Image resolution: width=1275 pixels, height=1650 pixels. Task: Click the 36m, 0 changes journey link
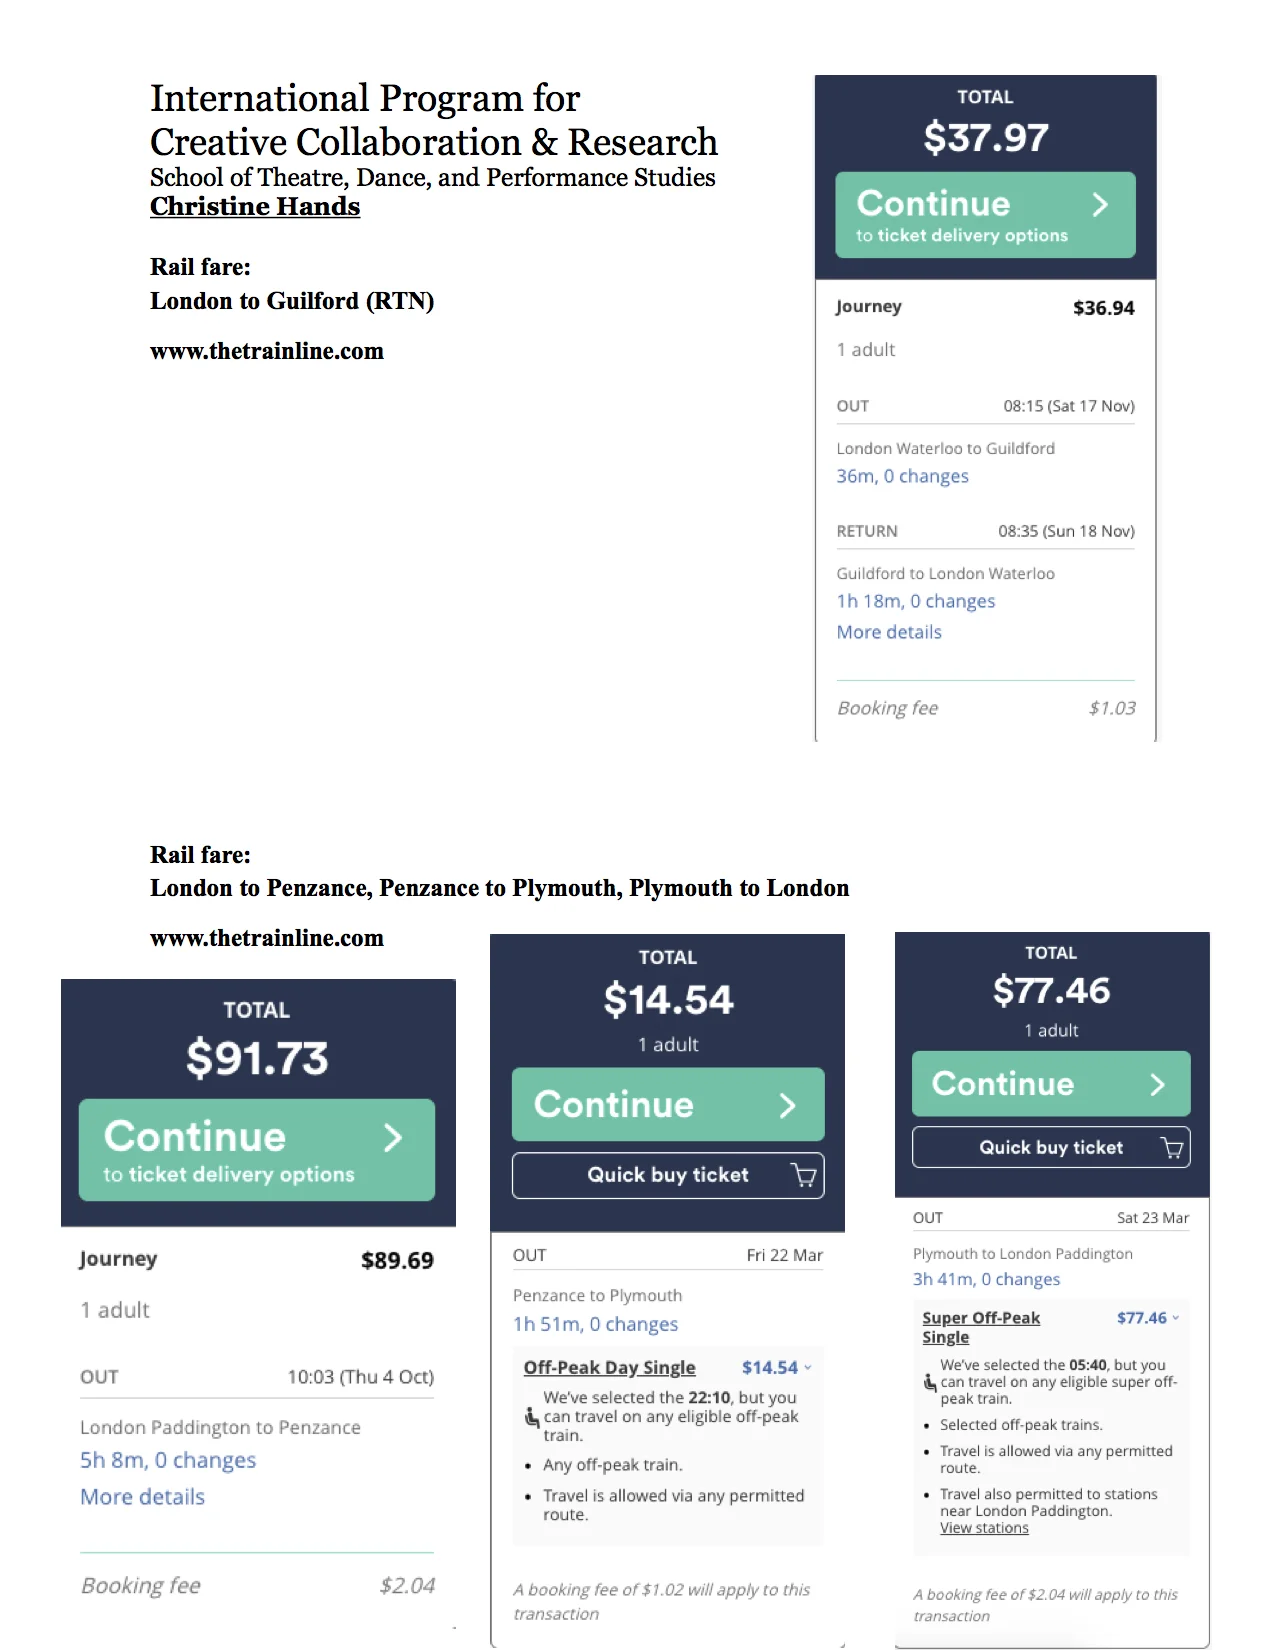[902, 476]
